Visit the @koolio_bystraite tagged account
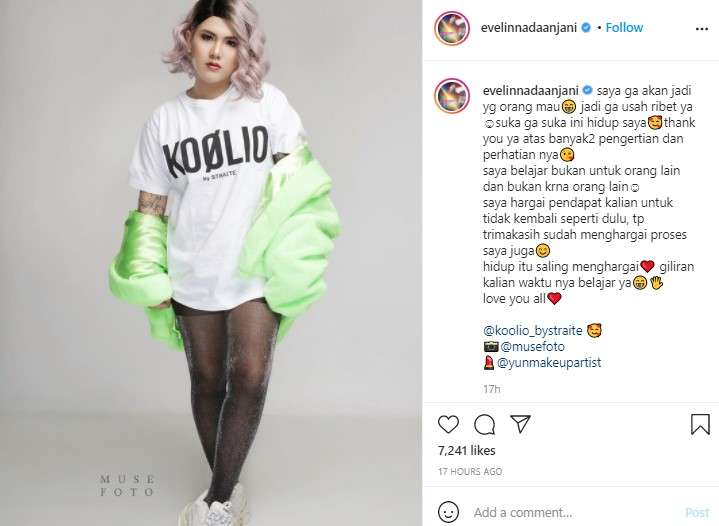This screenshot has width=719, height=526. click(532, 330)
